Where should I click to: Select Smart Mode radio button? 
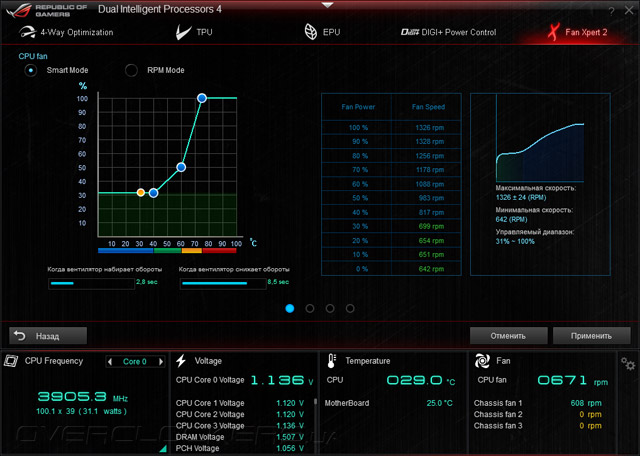[31, 70]
